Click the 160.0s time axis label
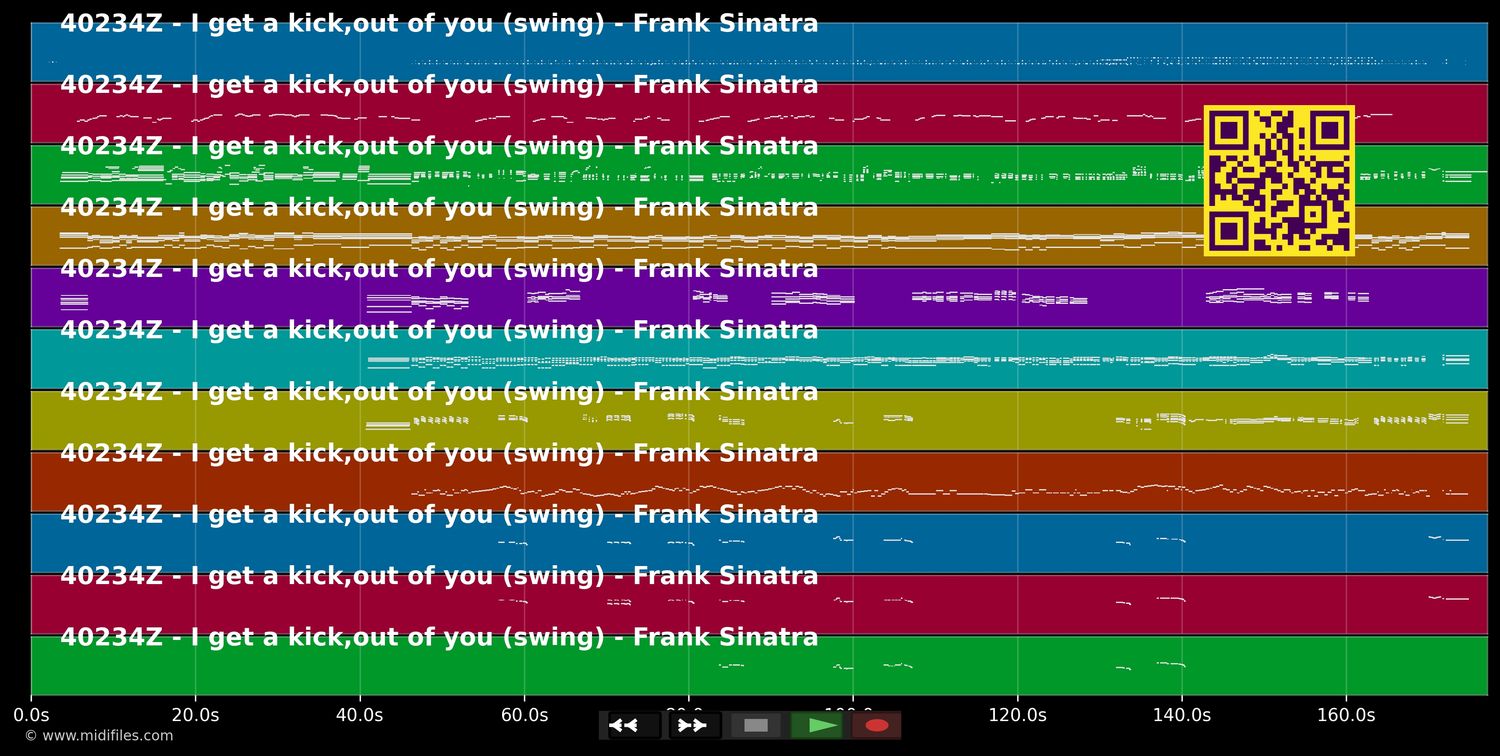This screenshot has height=756, width=1500. click(1346, 715)
